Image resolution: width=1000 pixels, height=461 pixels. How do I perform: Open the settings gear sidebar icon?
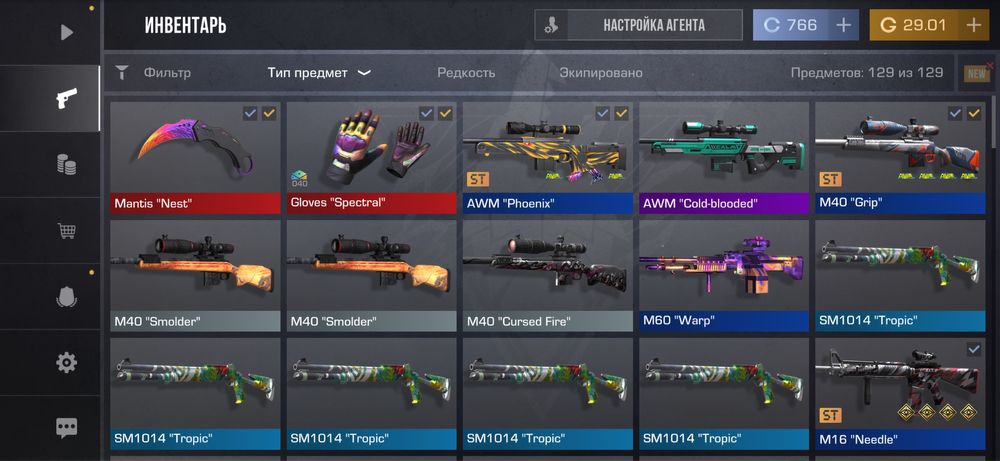click(x=66, y=362)
